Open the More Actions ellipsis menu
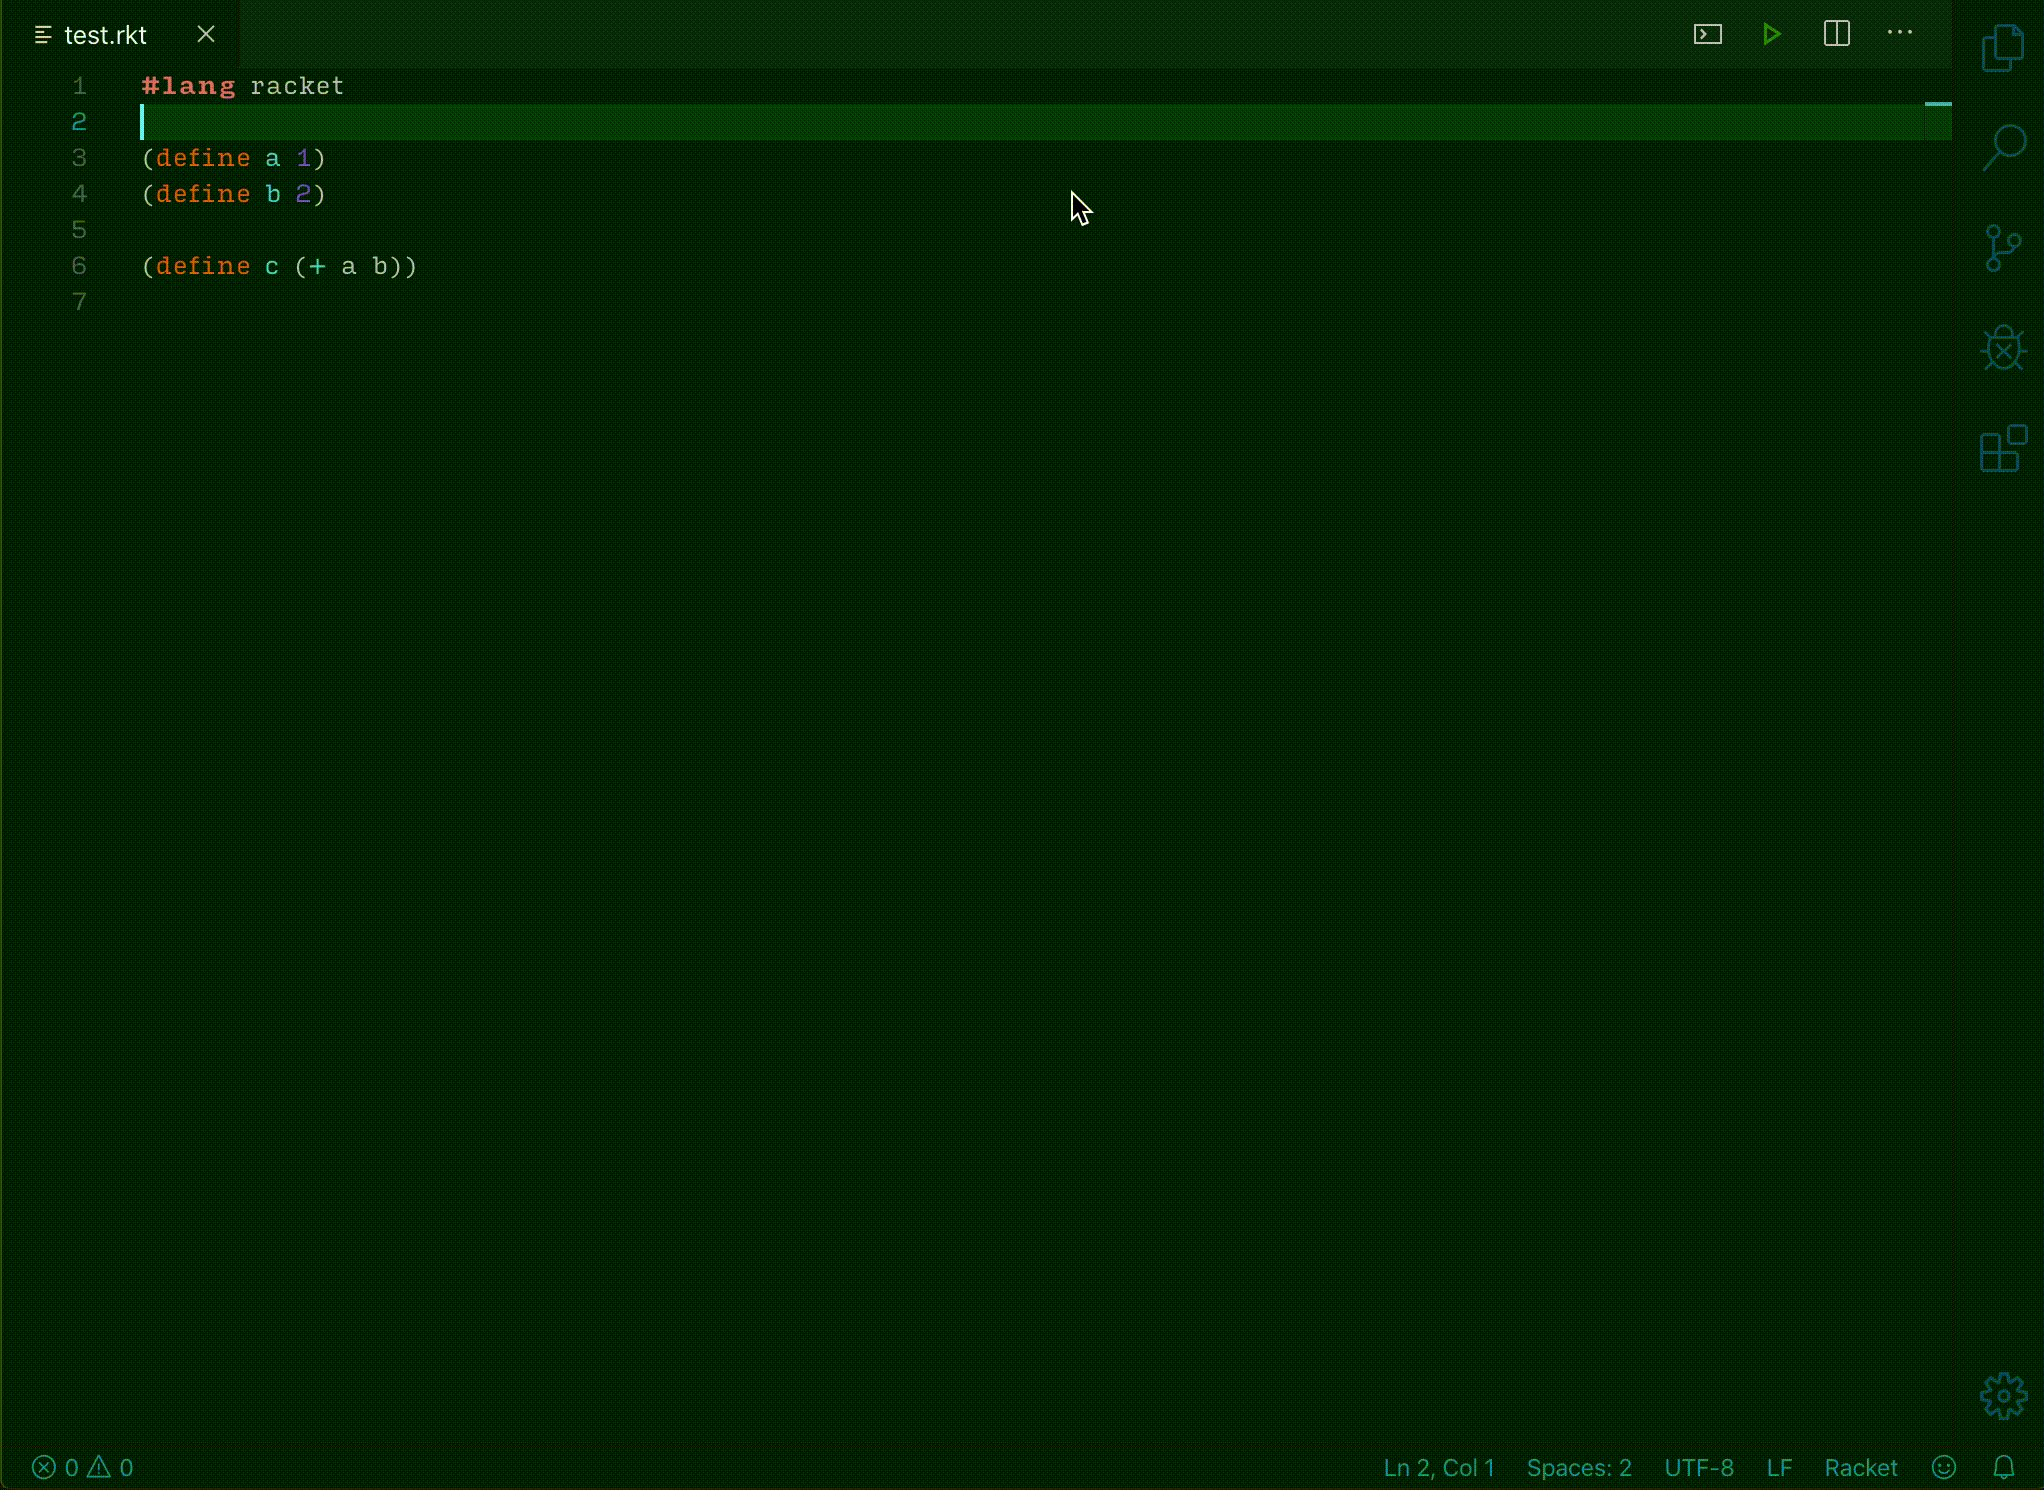 click(1899, 33)
